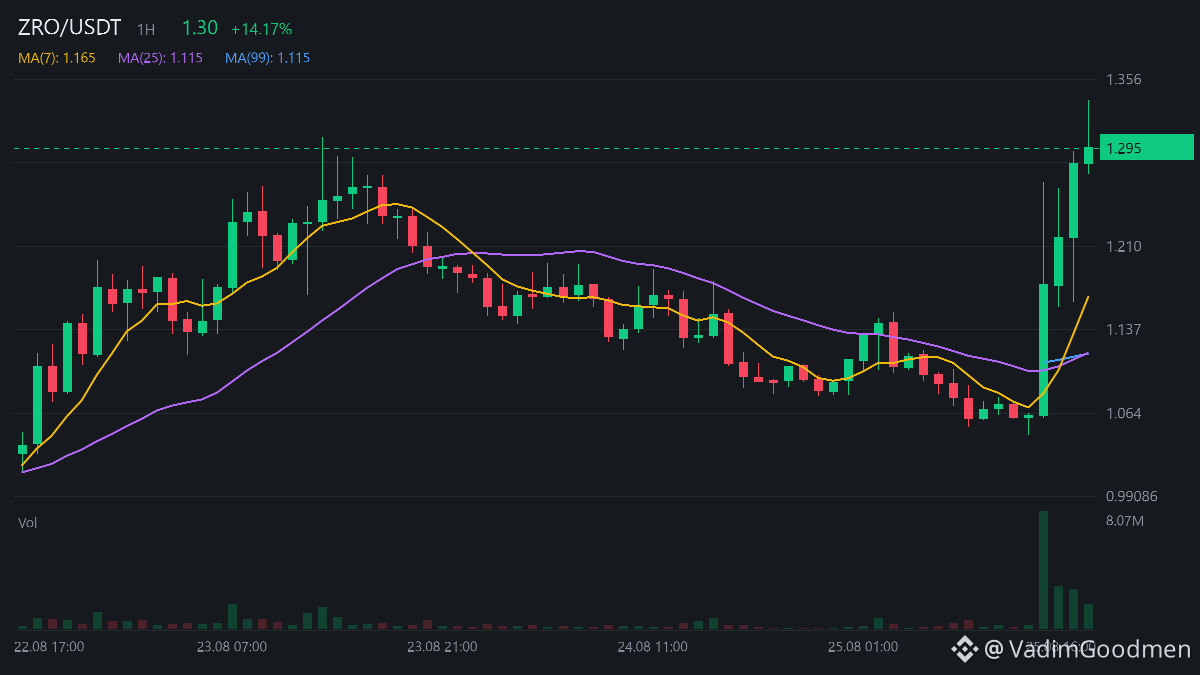Click the ZRO/USDT pair title

click(x=69, y=28)
